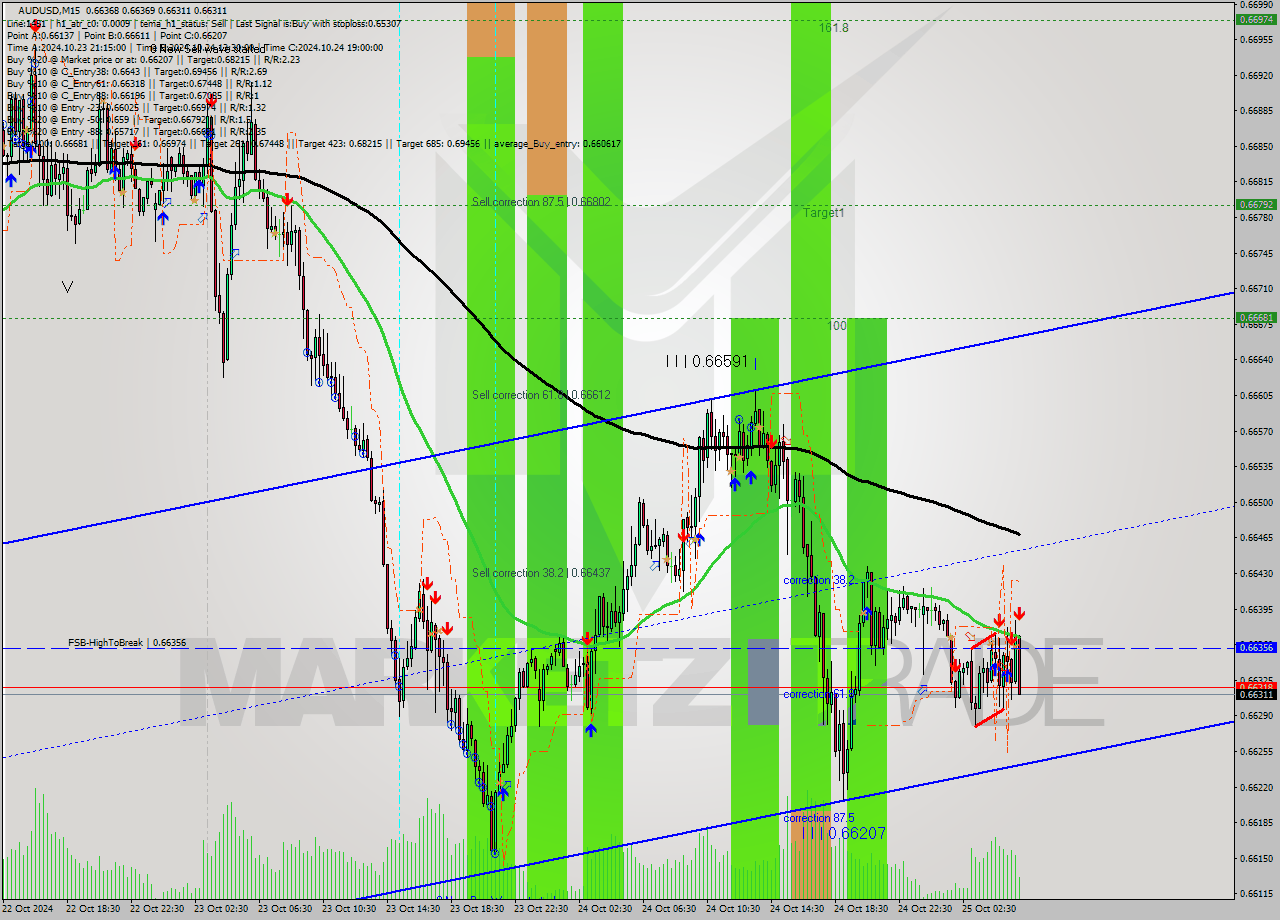This screenshot has height=920, width=1280.
Task: Click price axis value 0.66885
Action: [x=1257, y=111]
